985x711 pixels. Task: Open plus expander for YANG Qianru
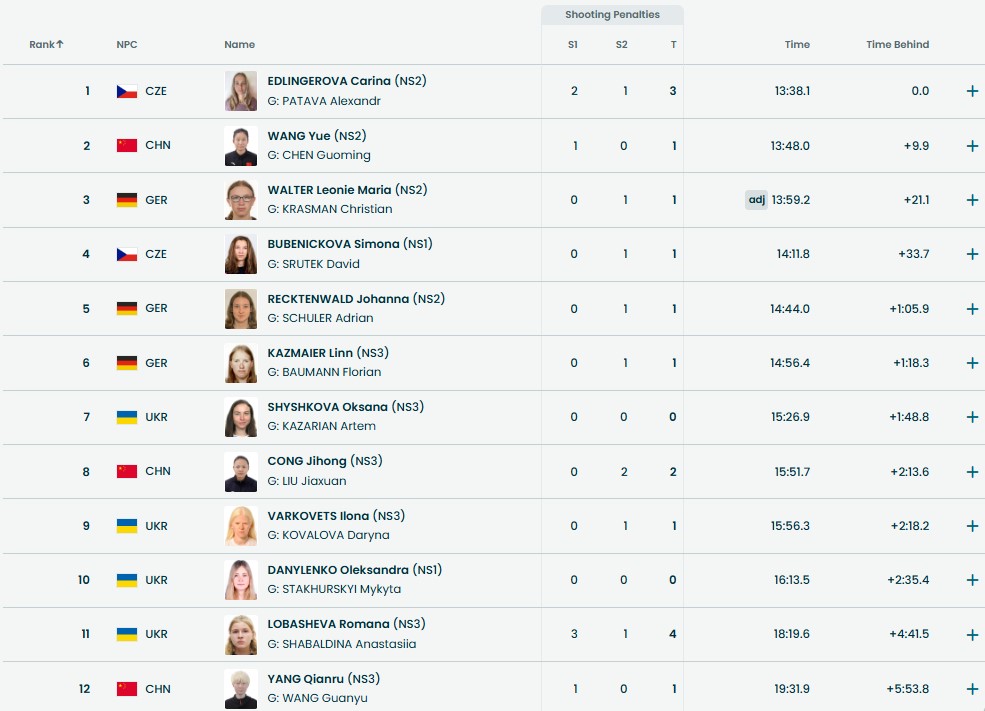point(972,689)
